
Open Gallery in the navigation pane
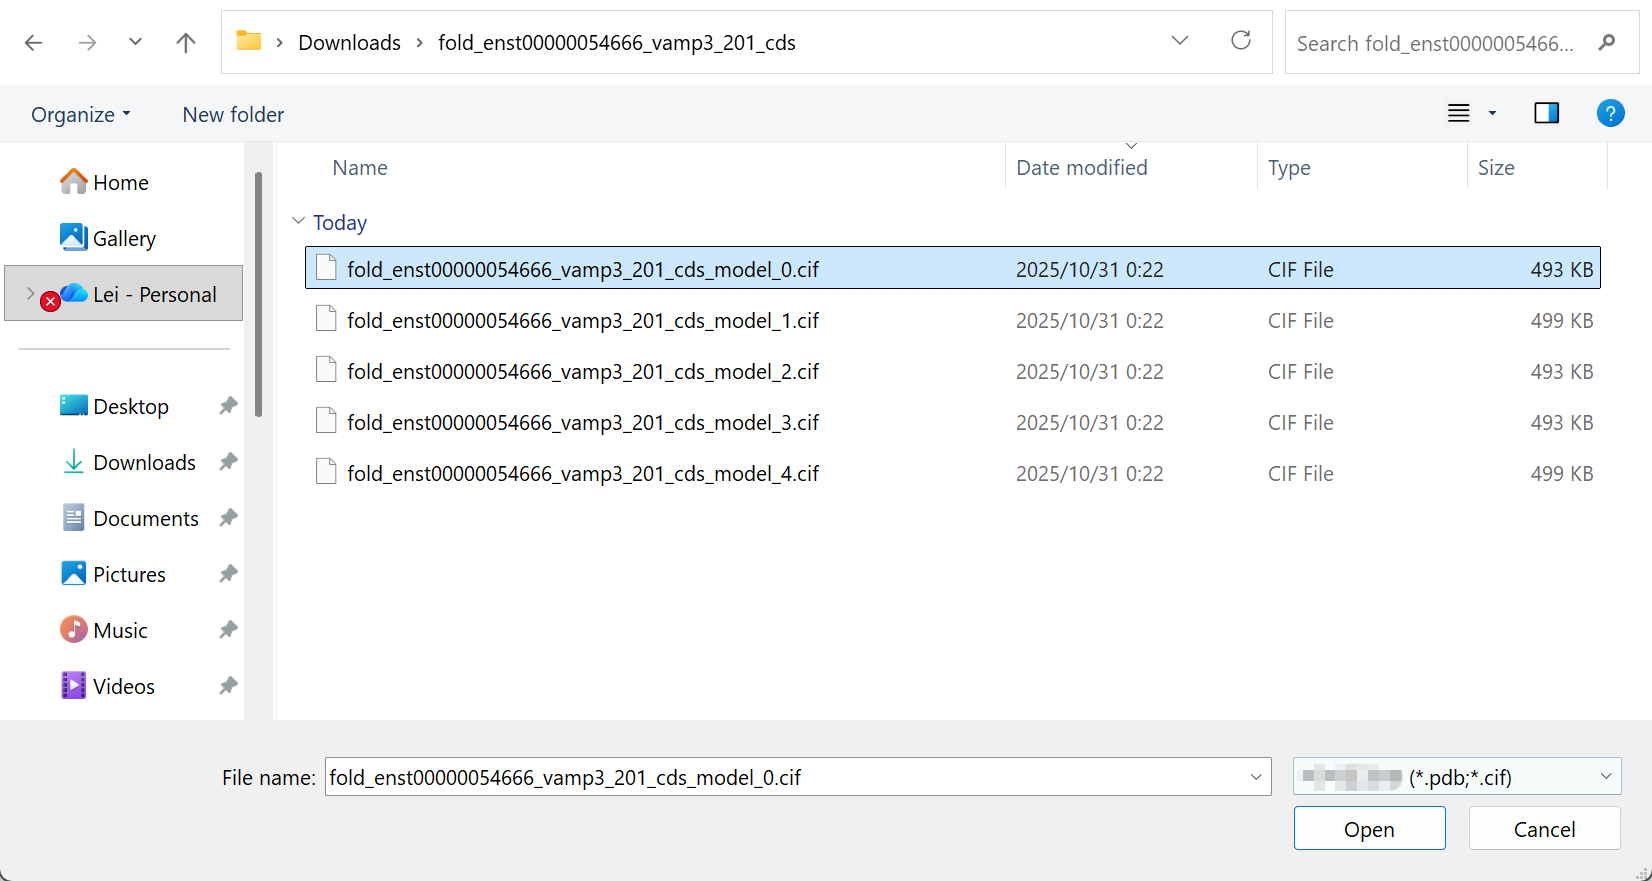click(124, 239)
